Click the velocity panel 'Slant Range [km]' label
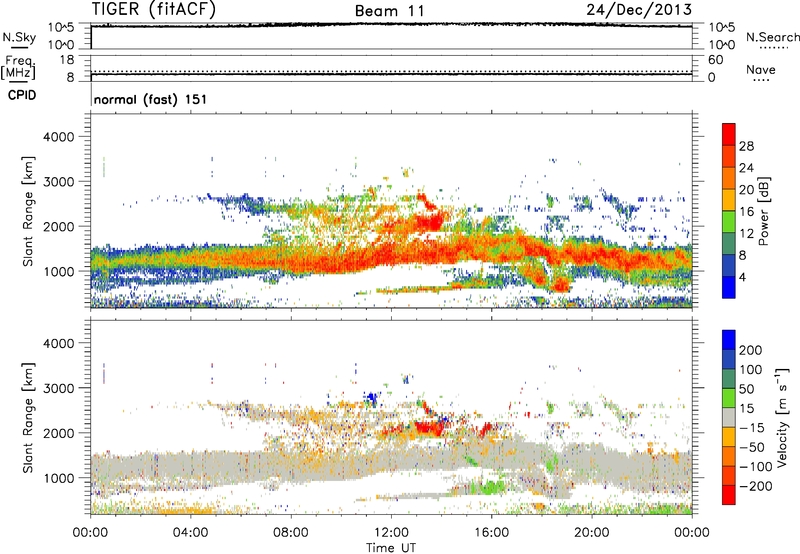This screenshot has height=554, width=800. coord(28,418)
